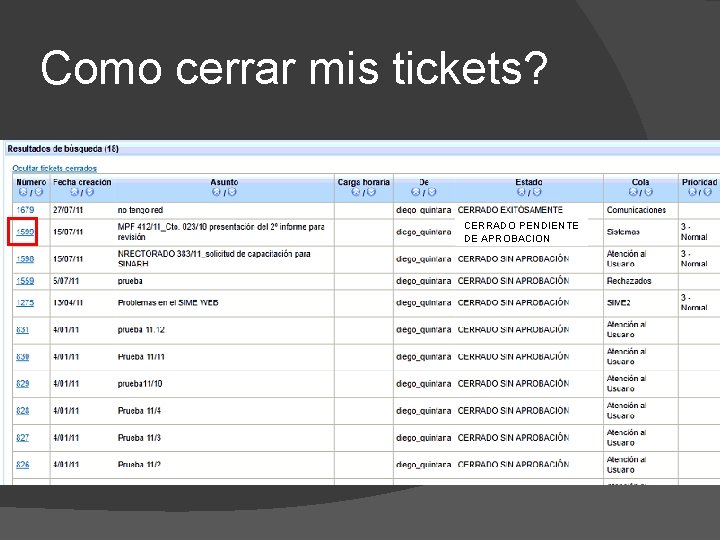Click 'Problemas en el SIME WEB' subject
The image size is (720, 540).
(x=168, y=303)
